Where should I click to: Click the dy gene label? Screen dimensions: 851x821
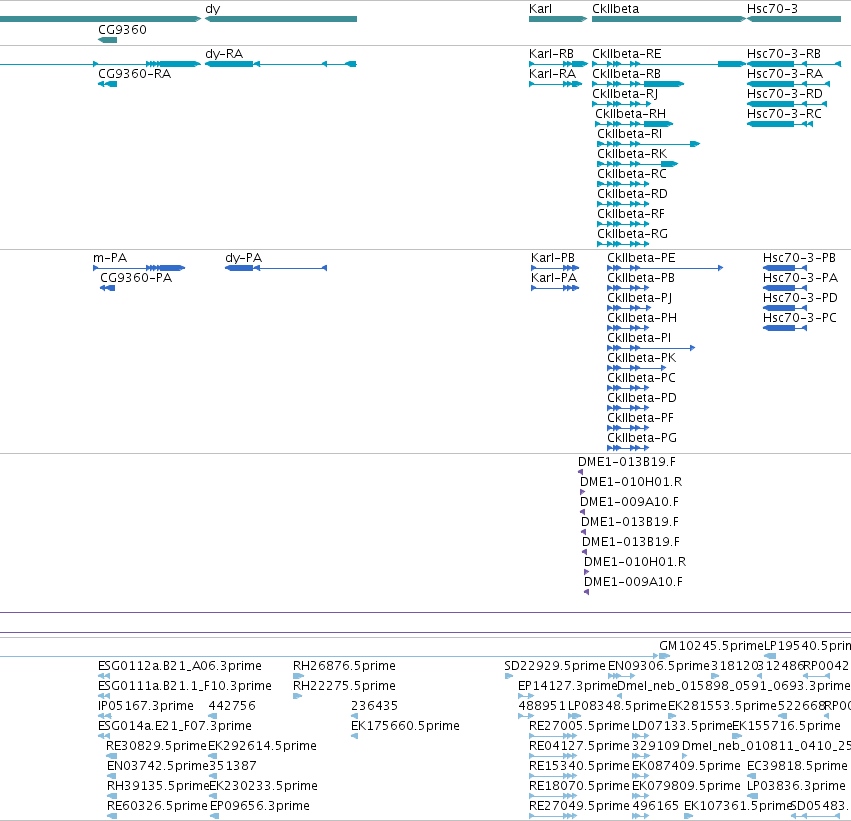pos(212,9)
